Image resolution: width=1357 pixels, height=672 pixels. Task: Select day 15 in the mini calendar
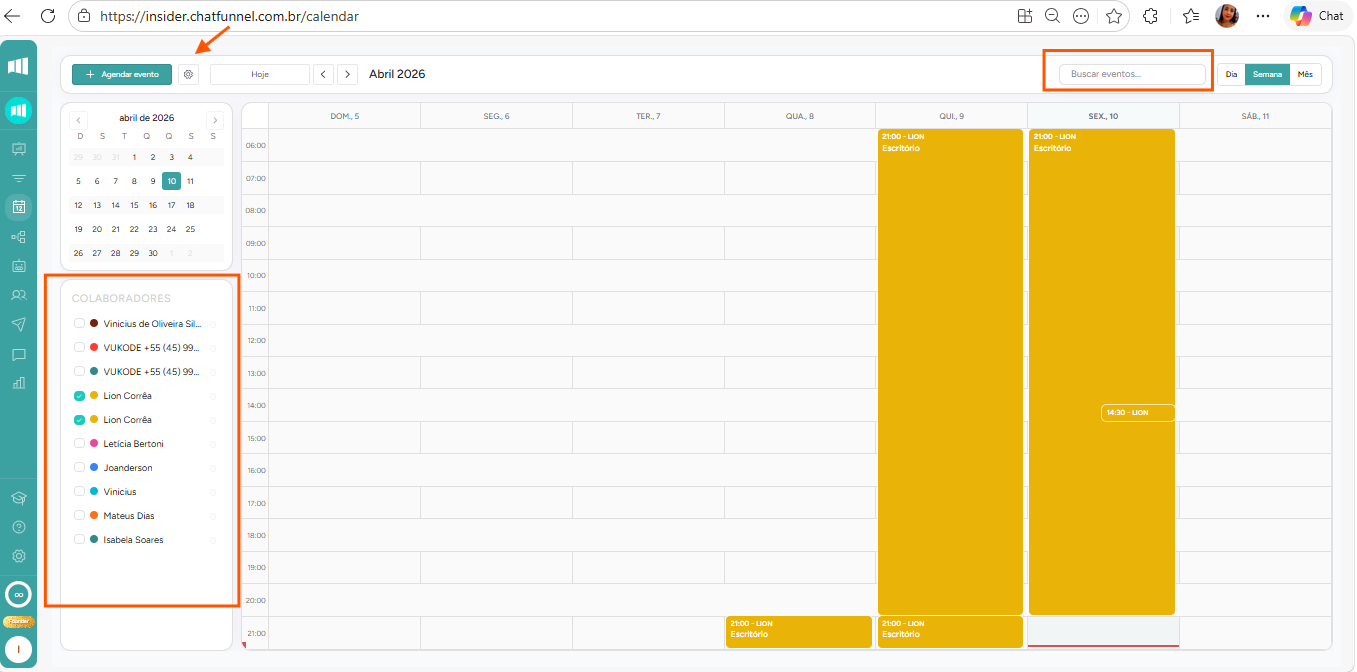tap(134, 205)
